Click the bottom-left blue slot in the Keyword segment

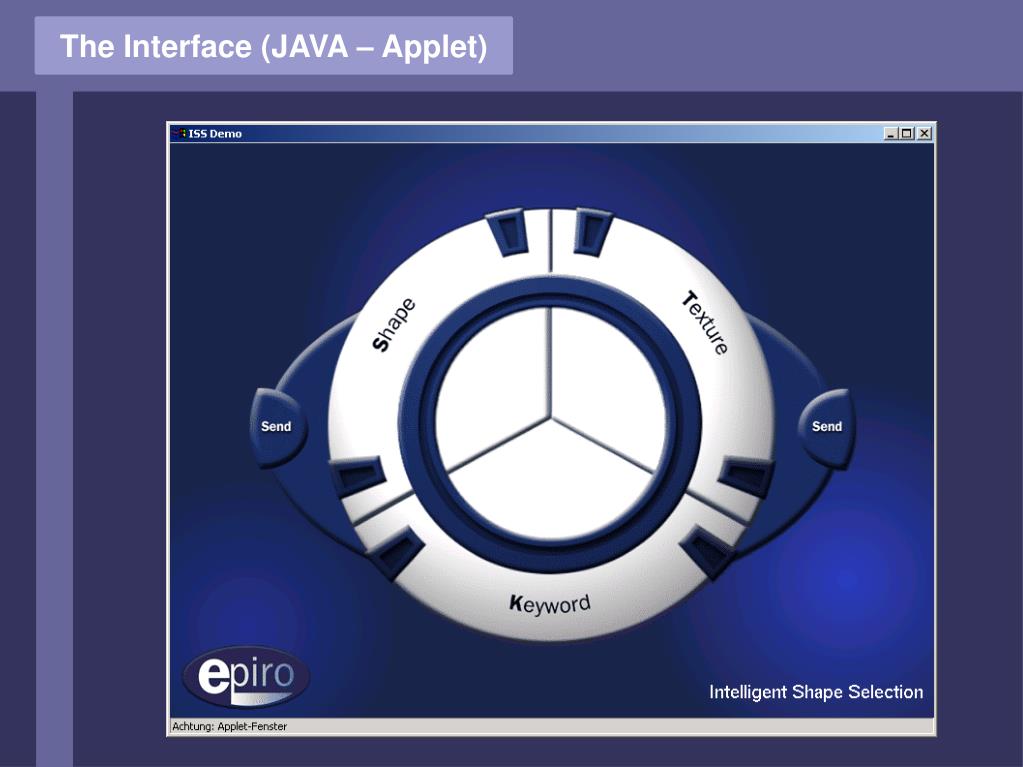(x=395, y=550)
